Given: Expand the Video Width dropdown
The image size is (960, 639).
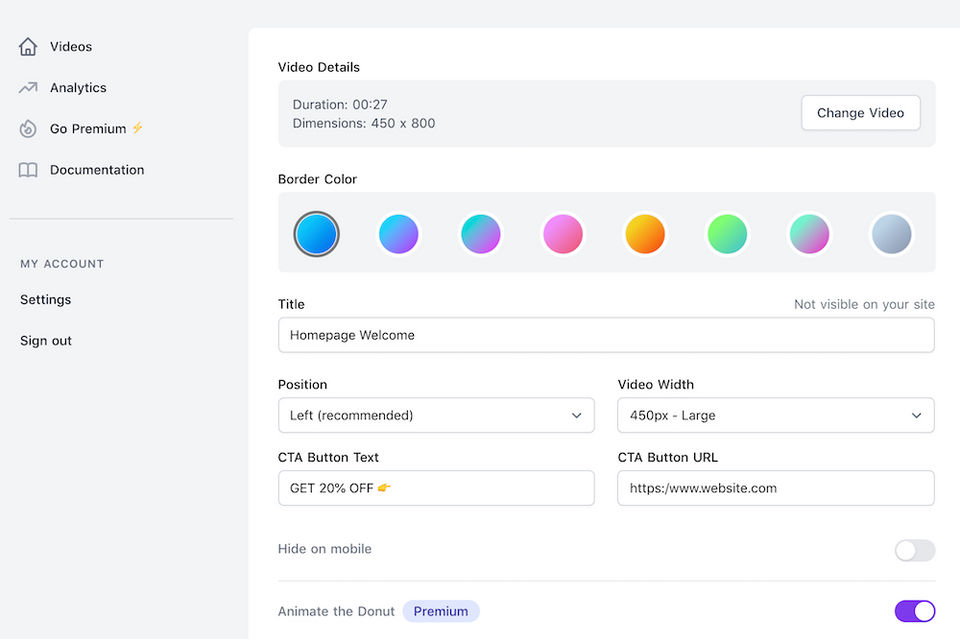Looking at the screenshot, I should point(776,415).
